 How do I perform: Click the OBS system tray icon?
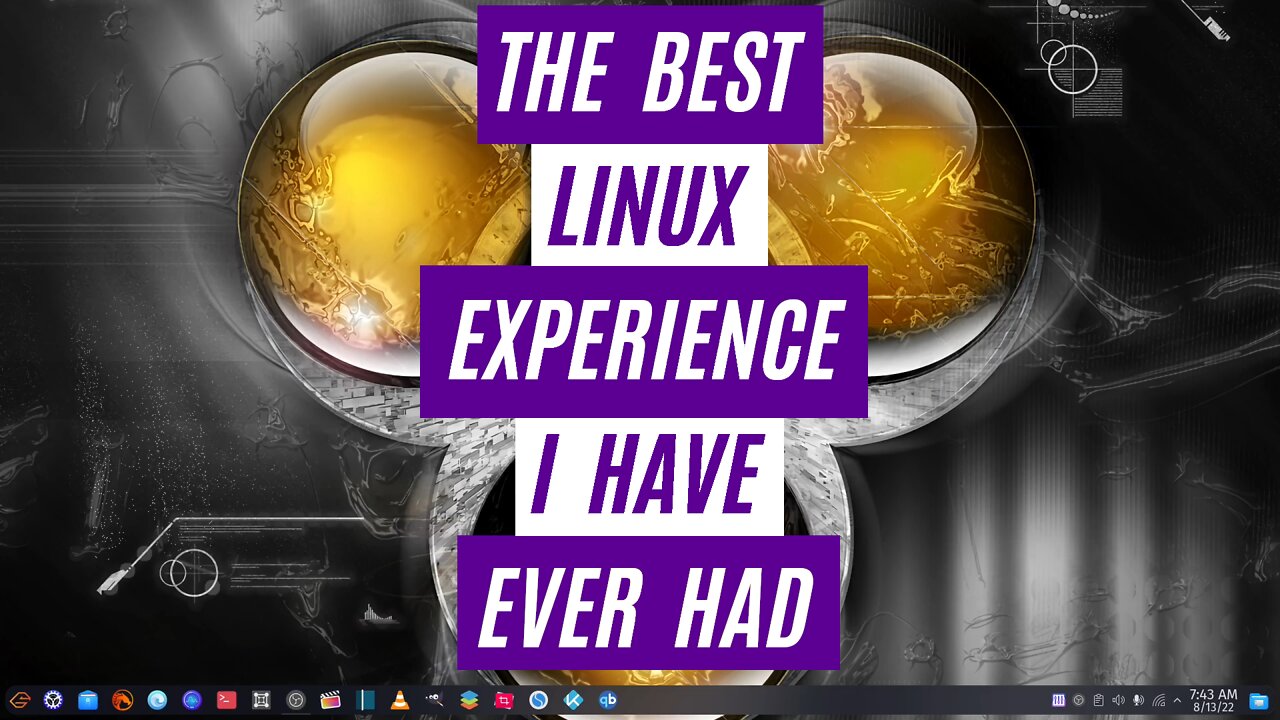(1079, 700)
